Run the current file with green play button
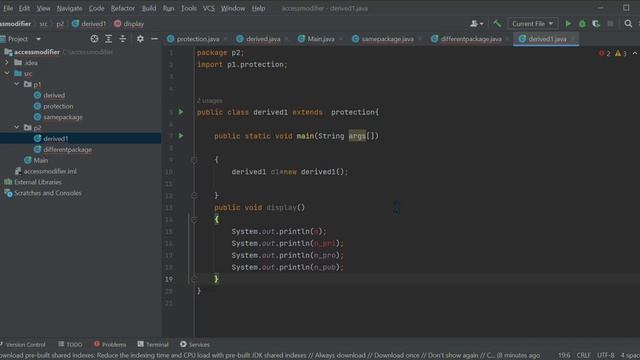This screenshot has width=640, height=360. (x=568, y=24)
